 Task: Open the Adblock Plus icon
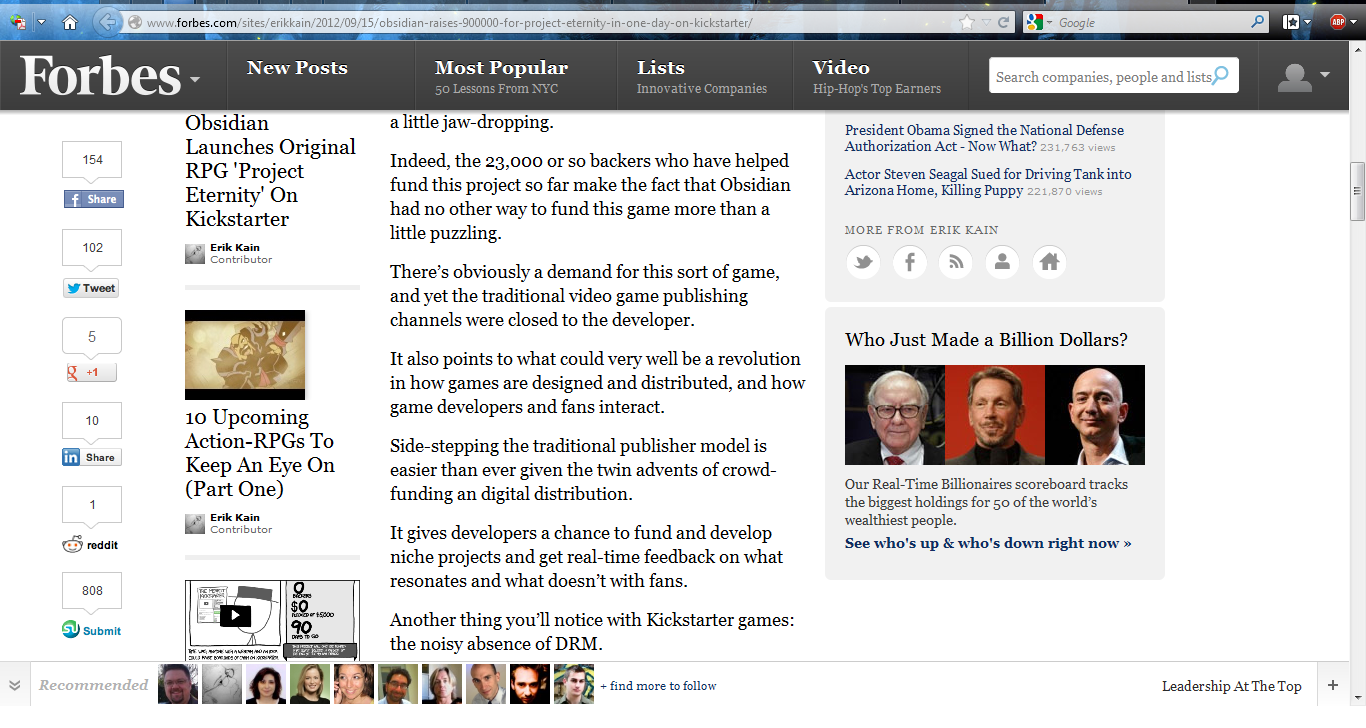1337,22
